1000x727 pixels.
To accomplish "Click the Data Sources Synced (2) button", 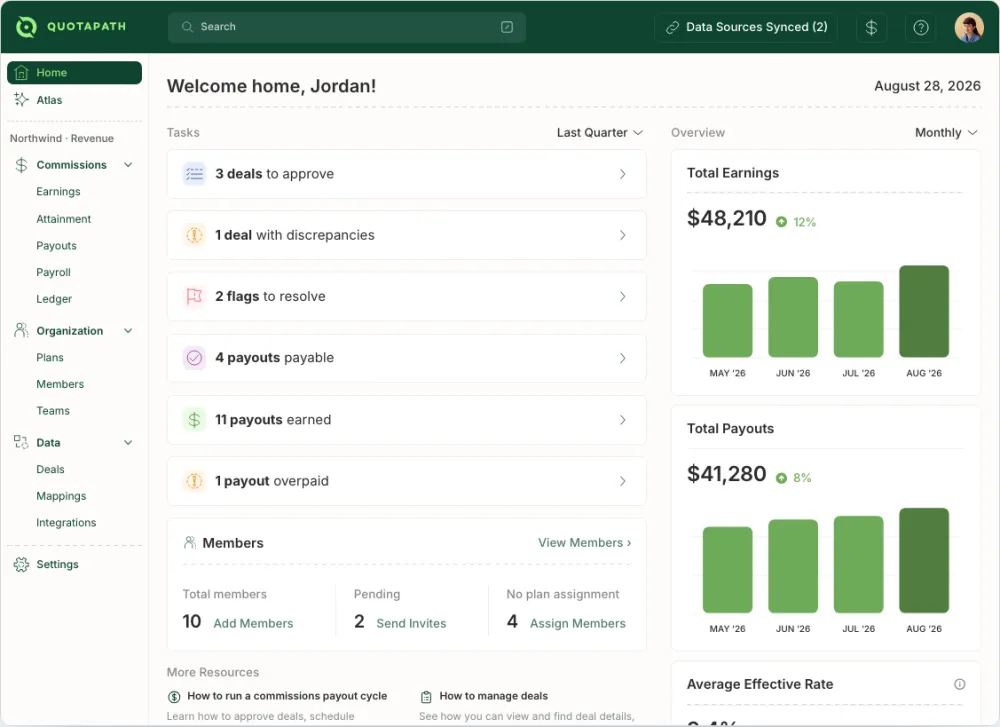I will coord(746,27).
